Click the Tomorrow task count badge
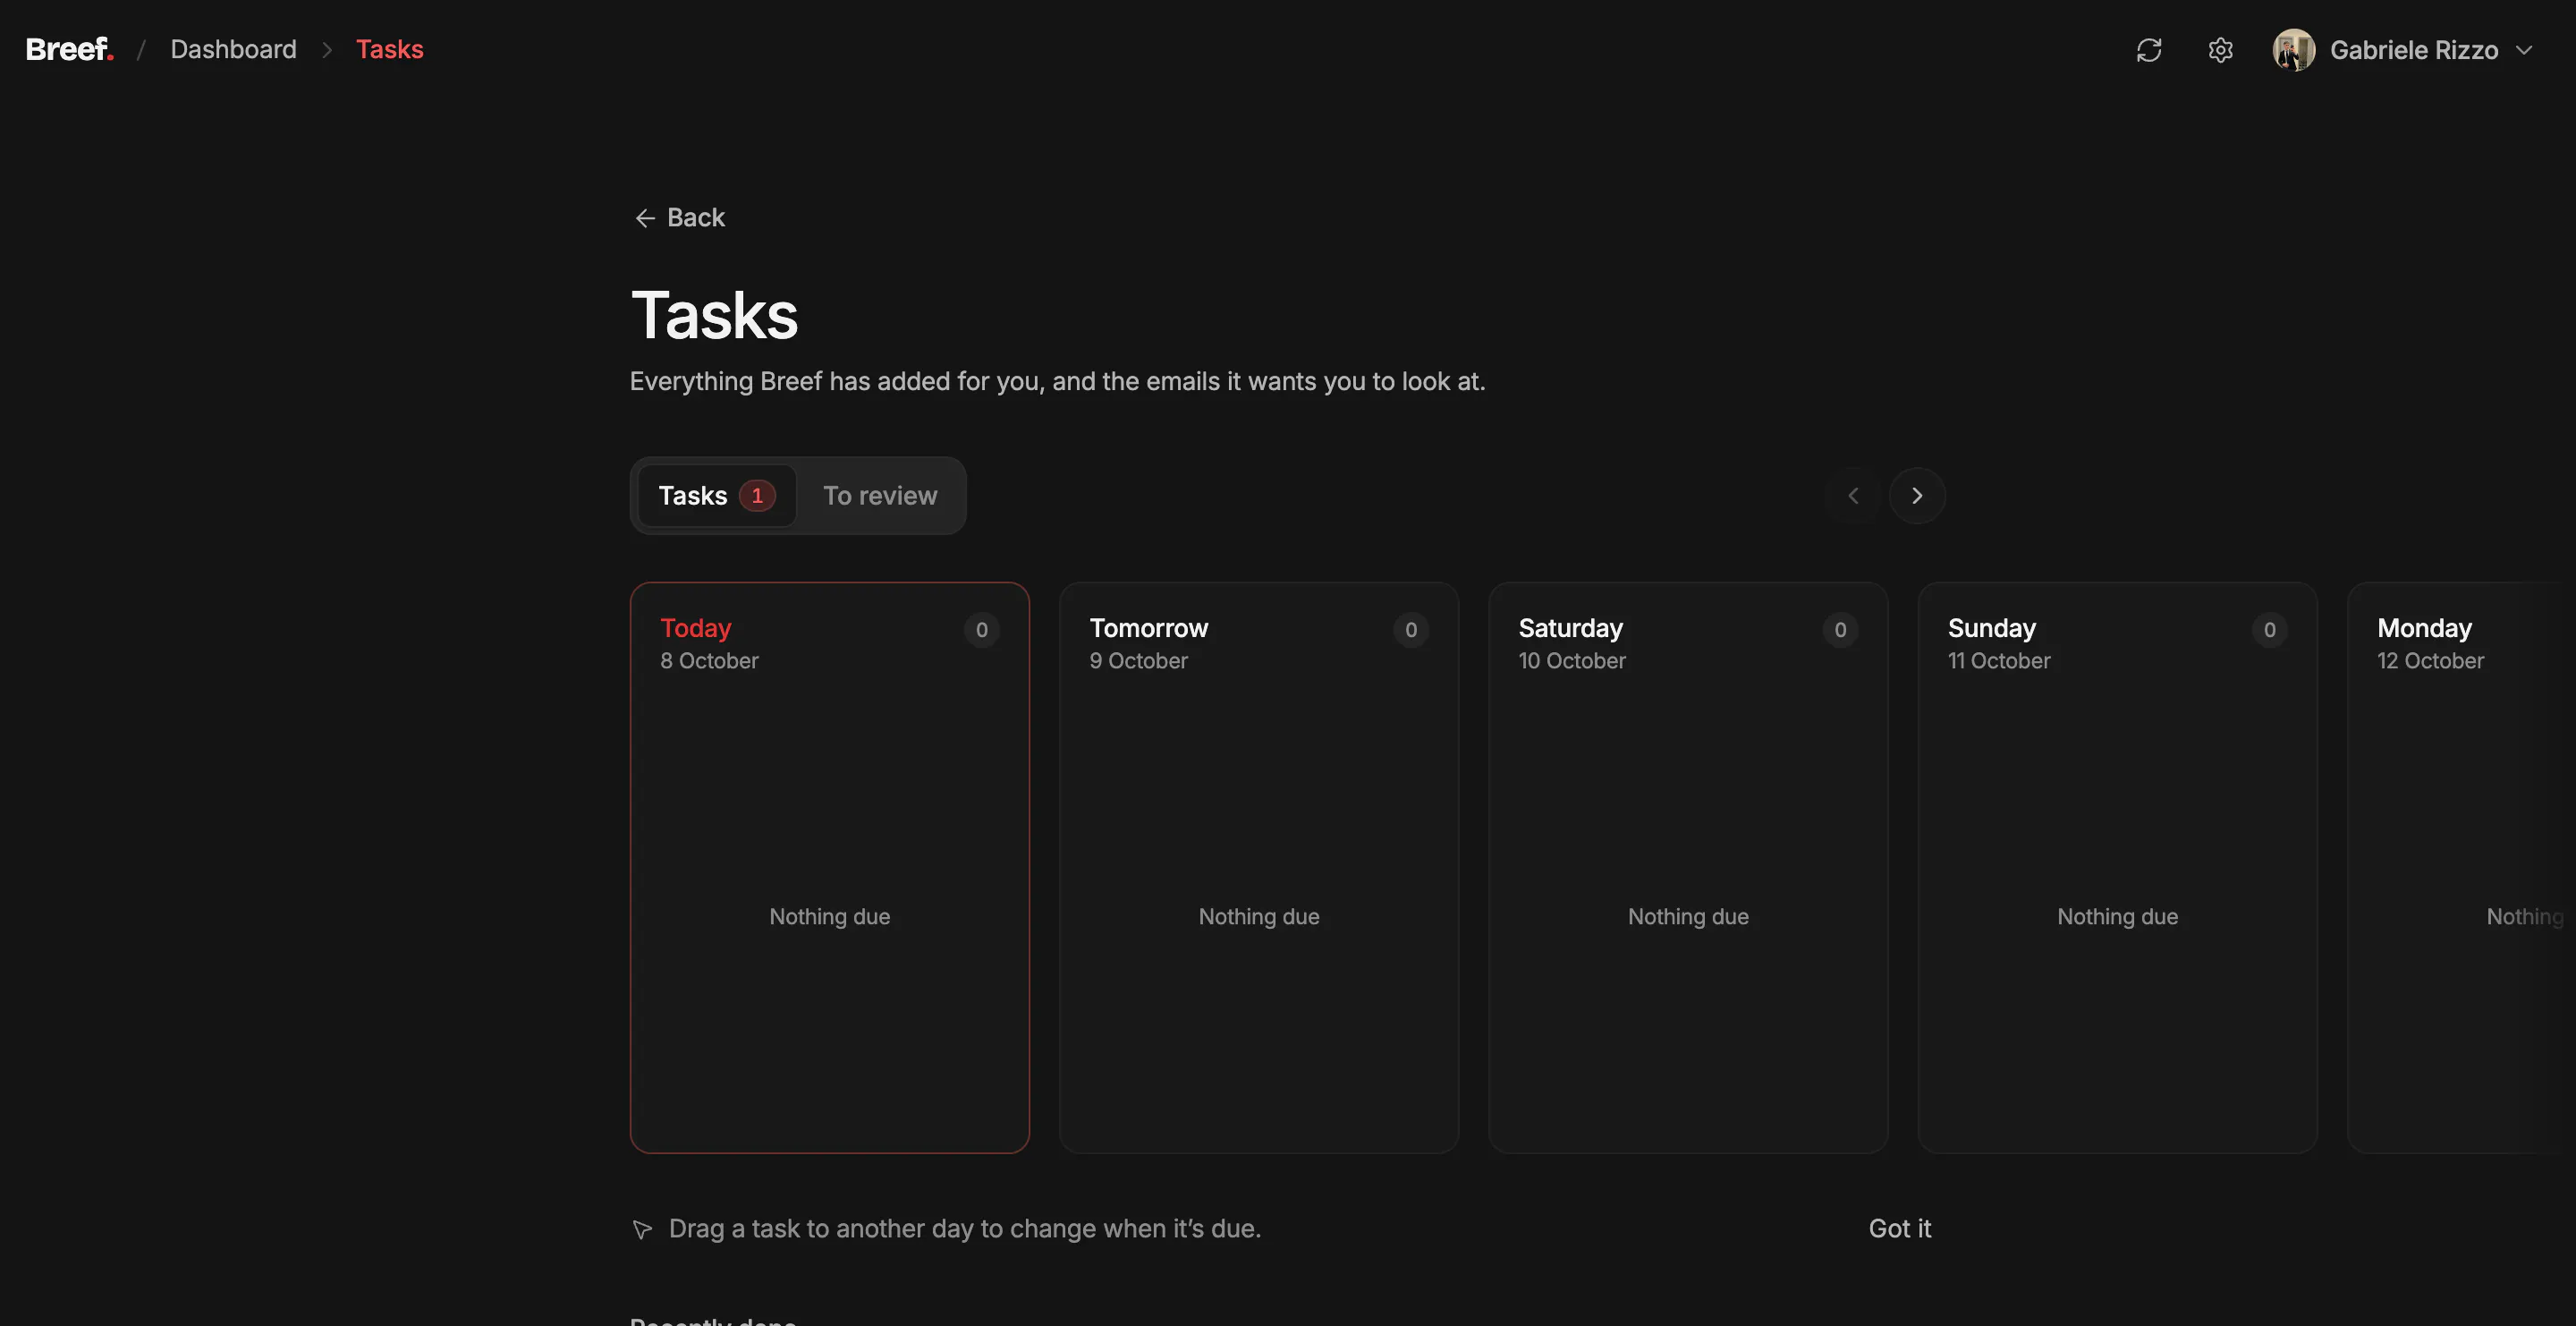This screenshot has height=1326, width=2576. pyautogui.click(x=1410, y=629)
